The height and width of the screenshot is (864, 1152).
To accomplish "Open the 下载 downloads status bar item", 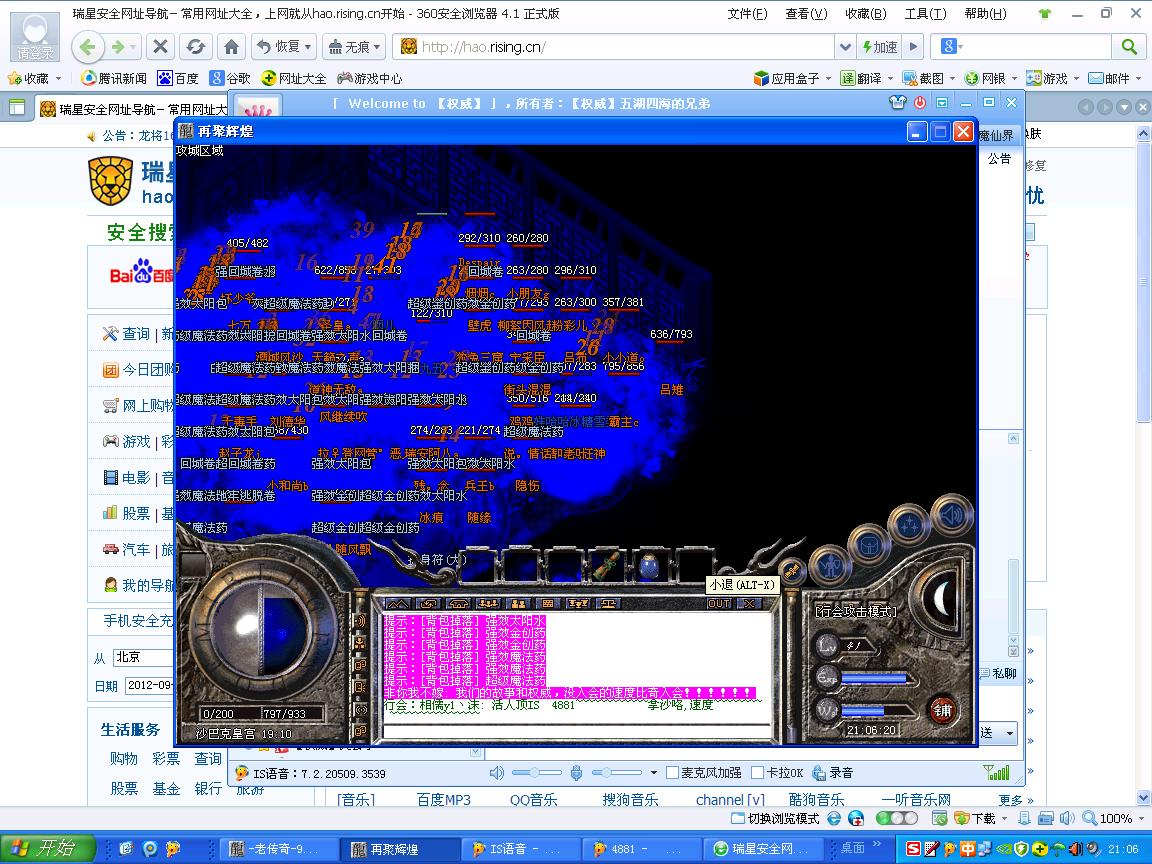I will (x=975, y=818).
